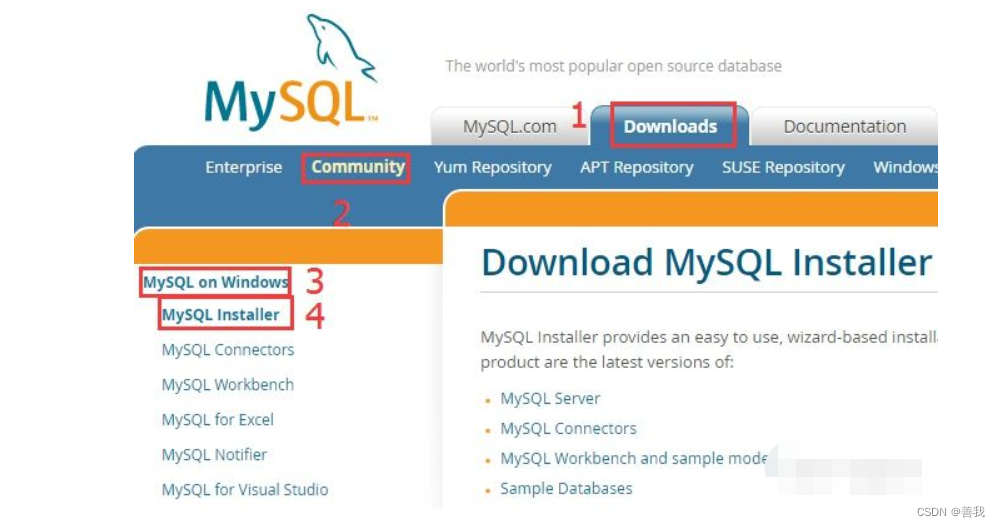Click the MySQL Workbench and sample models bullet
Image resolution: width=1000 pixels, height=527 pixels.
[634, 459]
